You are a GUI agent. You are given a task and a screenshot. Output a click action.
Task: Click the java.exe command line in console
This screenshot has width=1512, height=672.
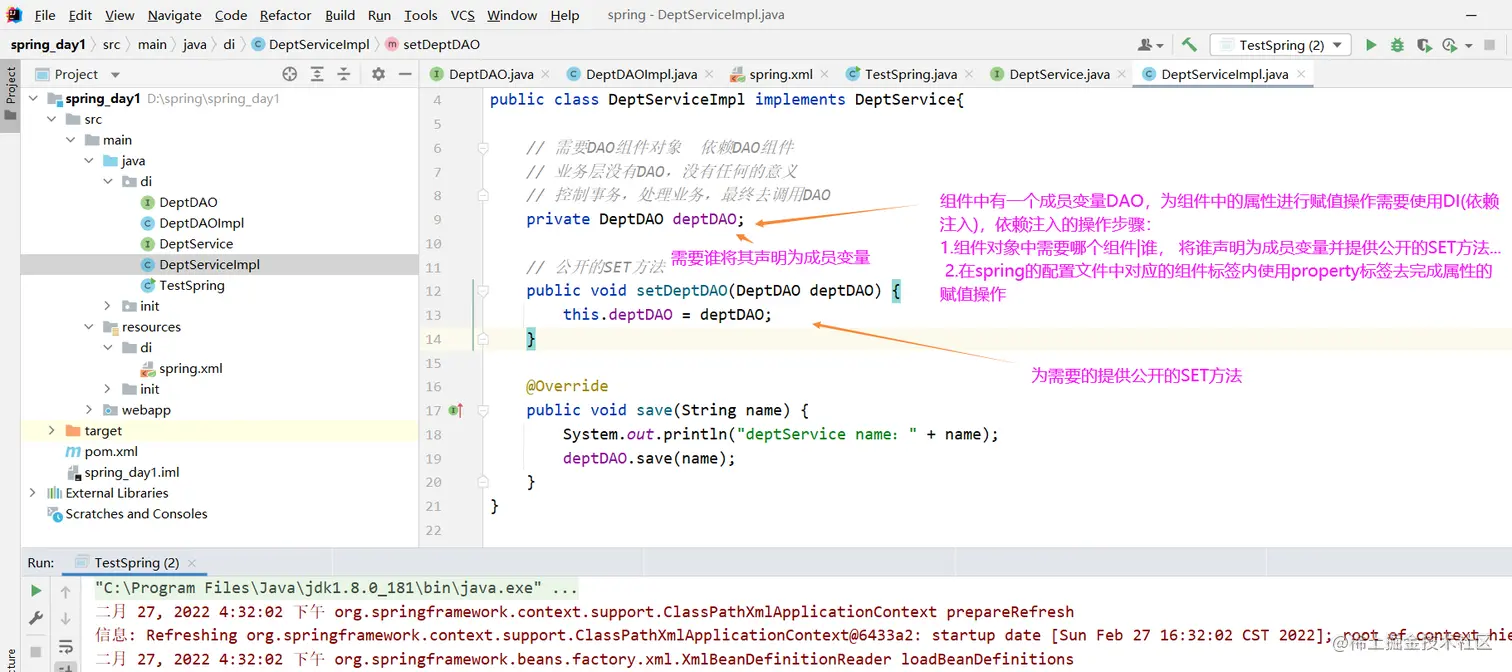tap(336, 588)
